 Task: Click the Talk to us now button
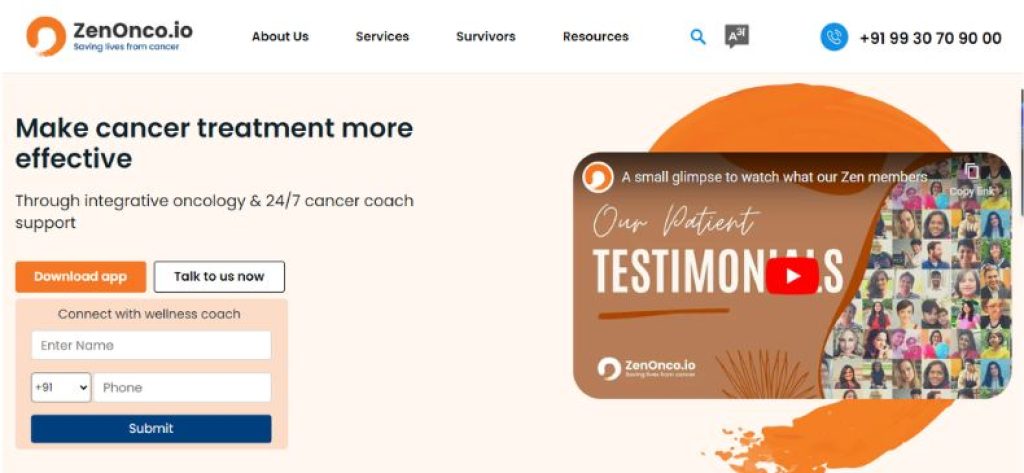coord(219,276)
